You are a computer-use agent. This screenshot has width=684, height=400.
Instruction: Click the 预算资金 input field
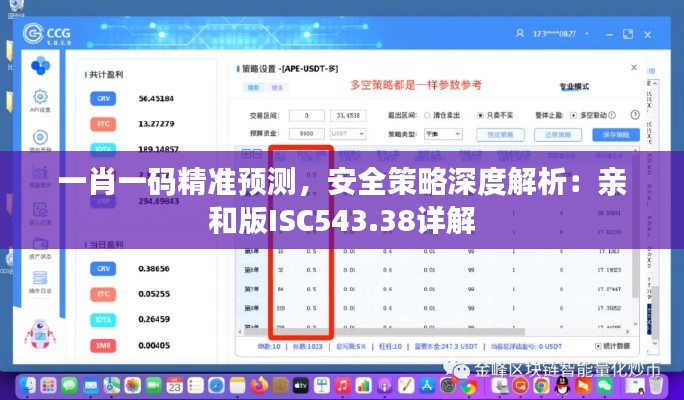(x=306, y=133)
